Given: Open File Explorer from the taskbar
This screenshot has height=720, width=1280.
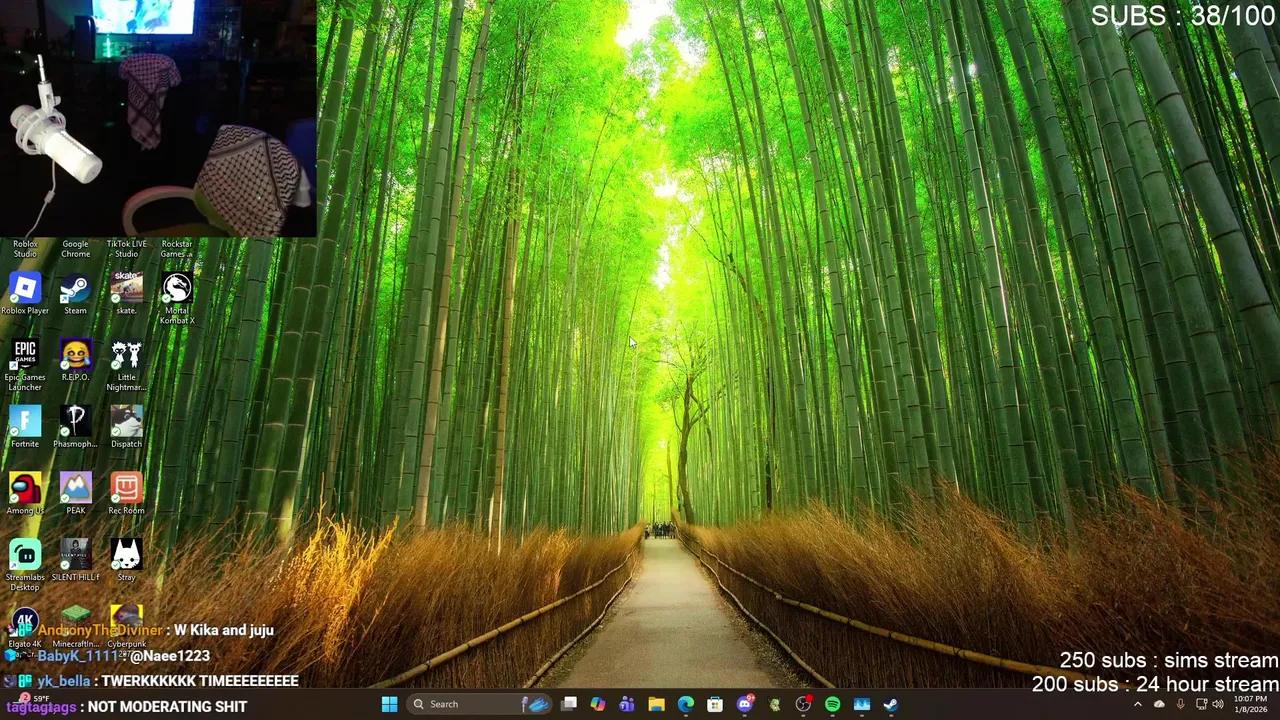Looking at the screenshot, I should pos(656,704).
